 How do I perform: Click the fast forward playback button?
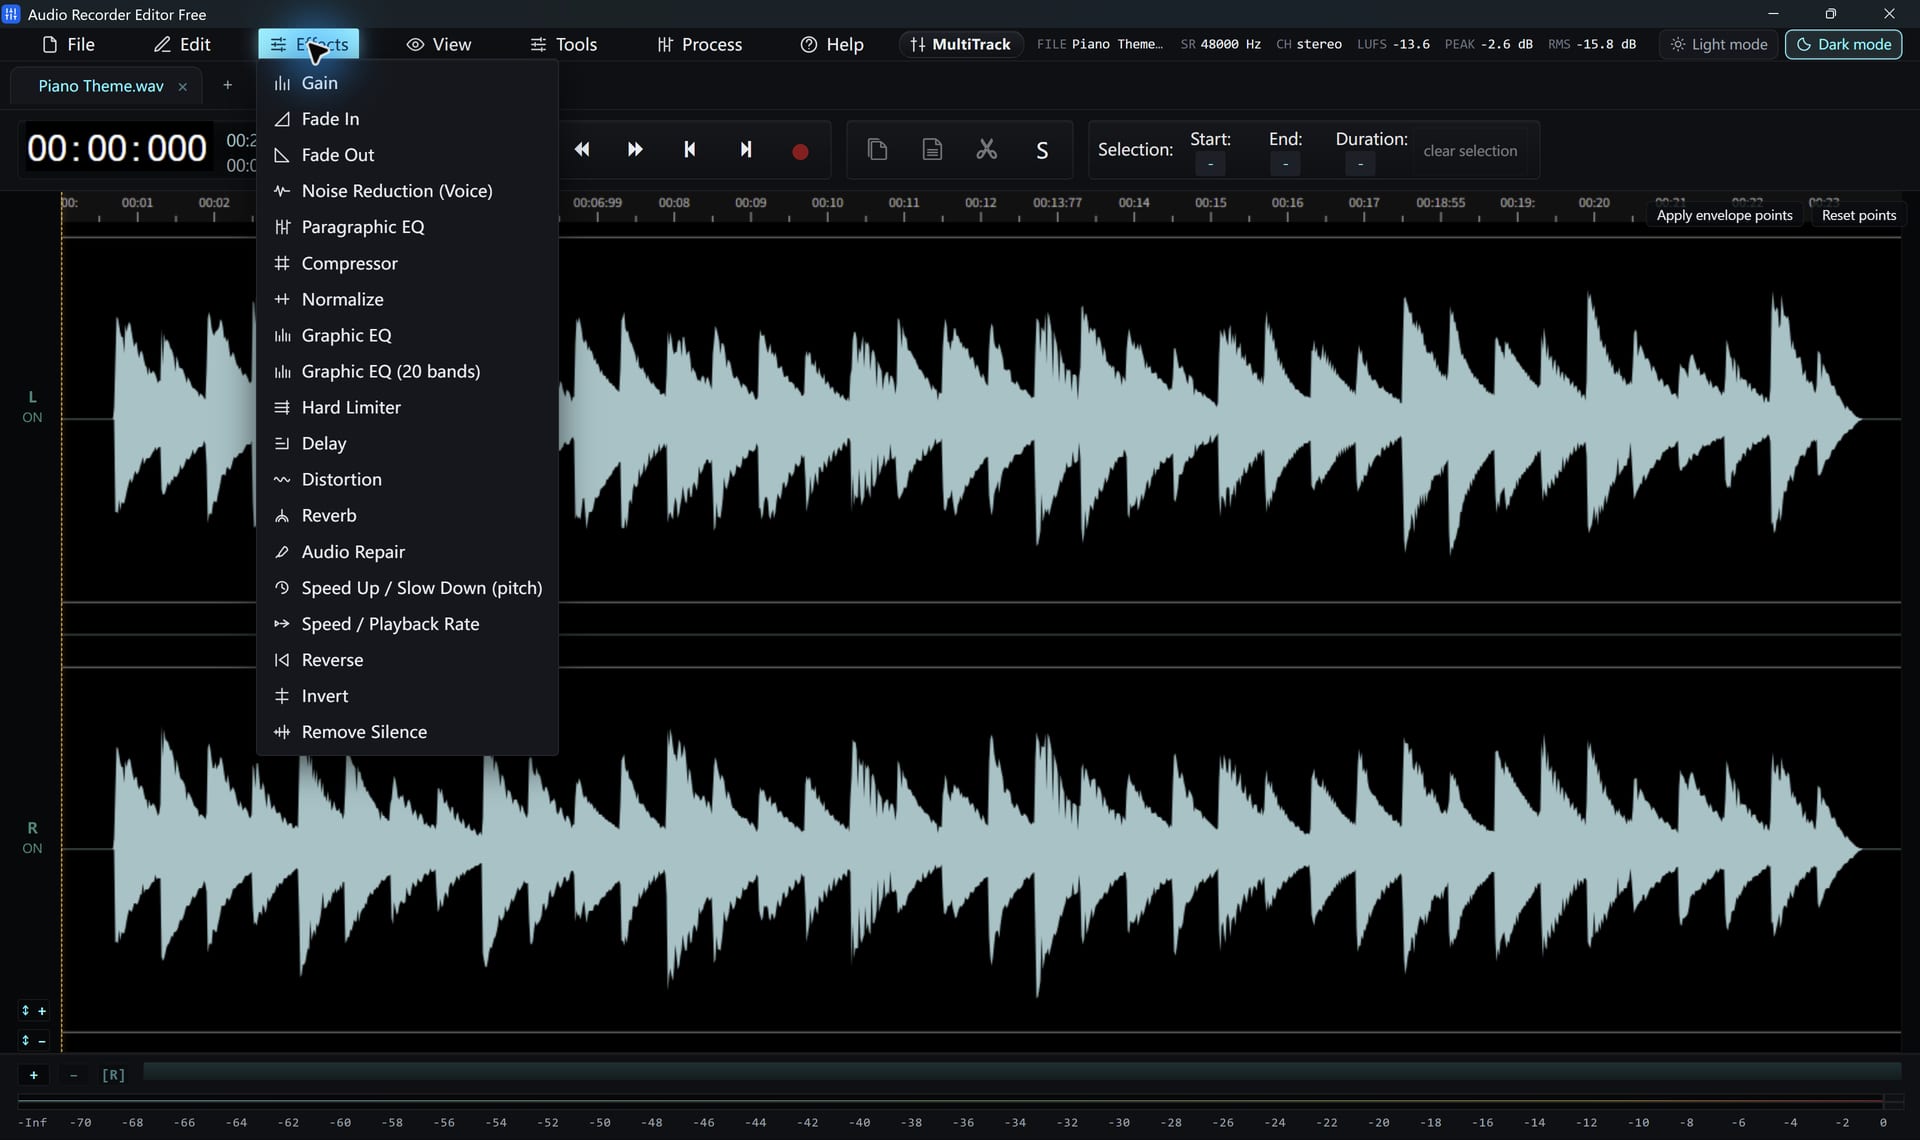(x=635, y=150)
